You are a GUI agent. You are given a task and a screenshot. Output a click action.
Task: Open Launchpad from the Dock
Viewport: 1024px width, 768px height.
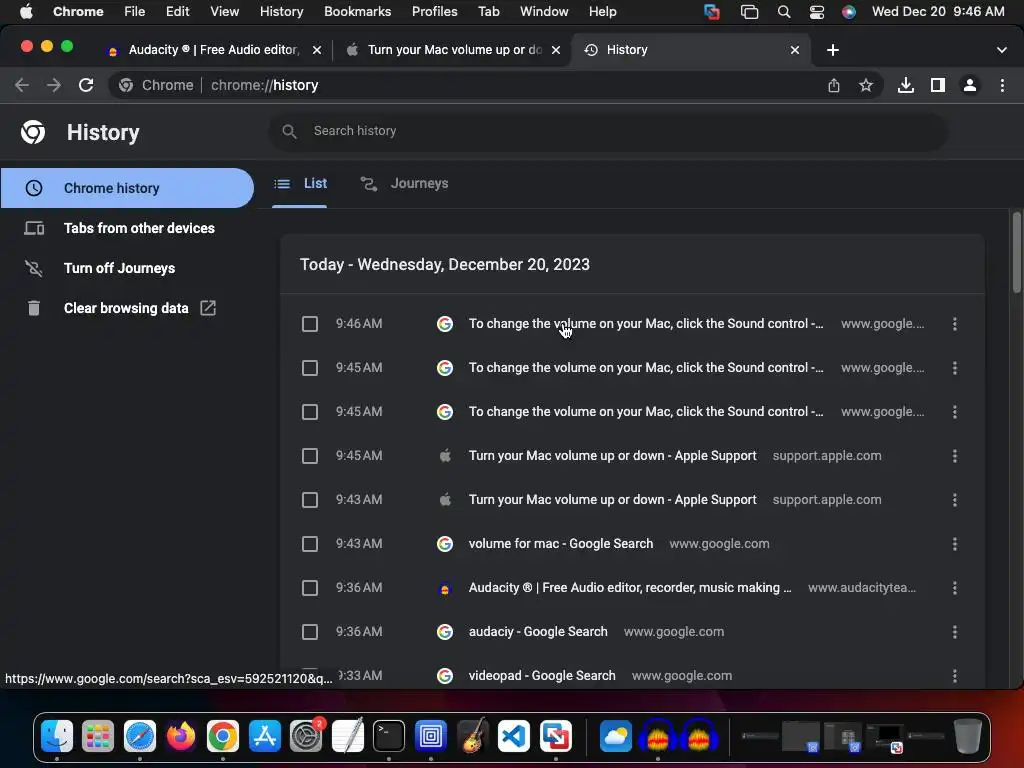(x=98, y=736)
